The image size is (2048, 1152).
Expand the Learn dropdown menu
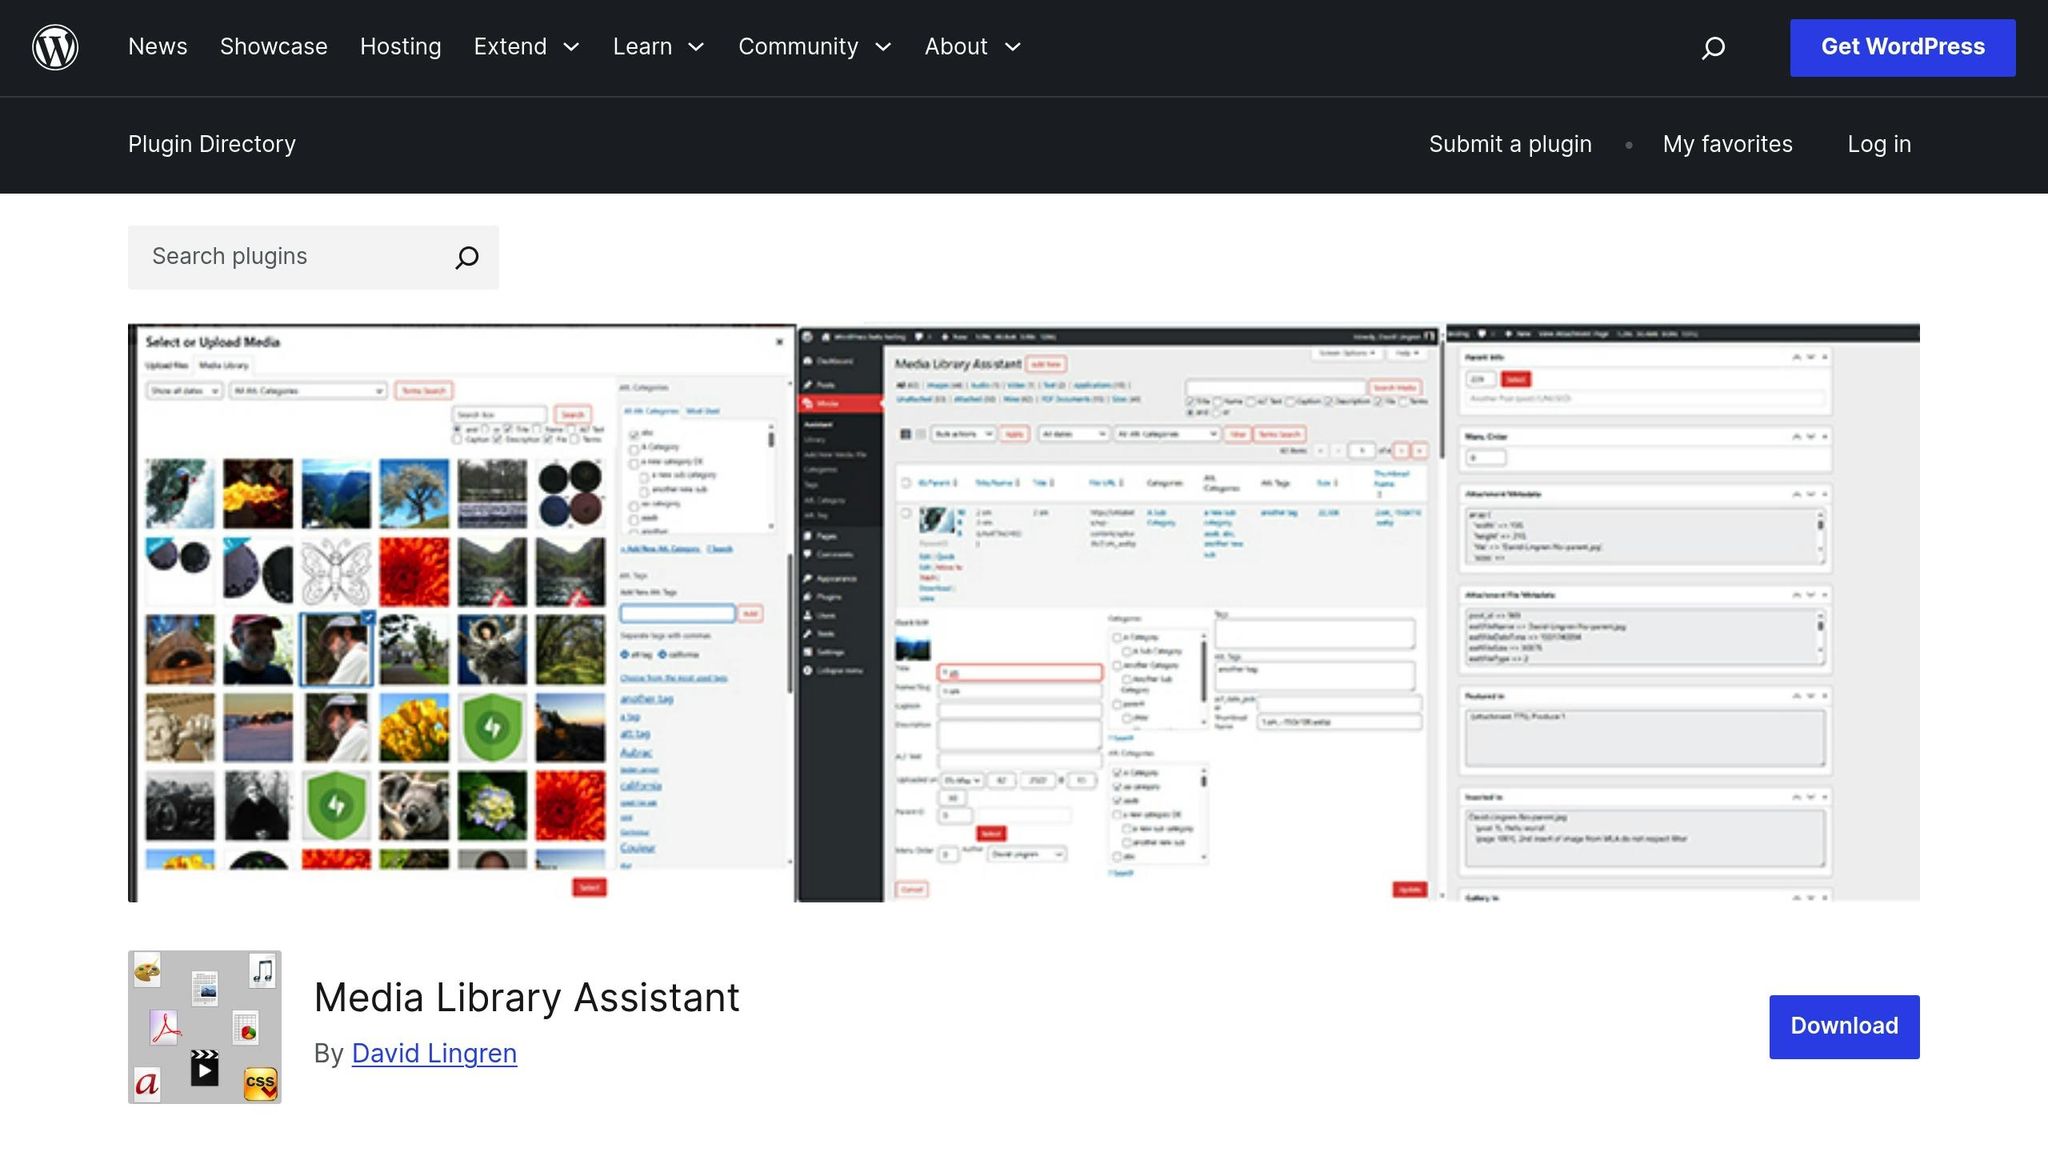(x=658, y=47)
